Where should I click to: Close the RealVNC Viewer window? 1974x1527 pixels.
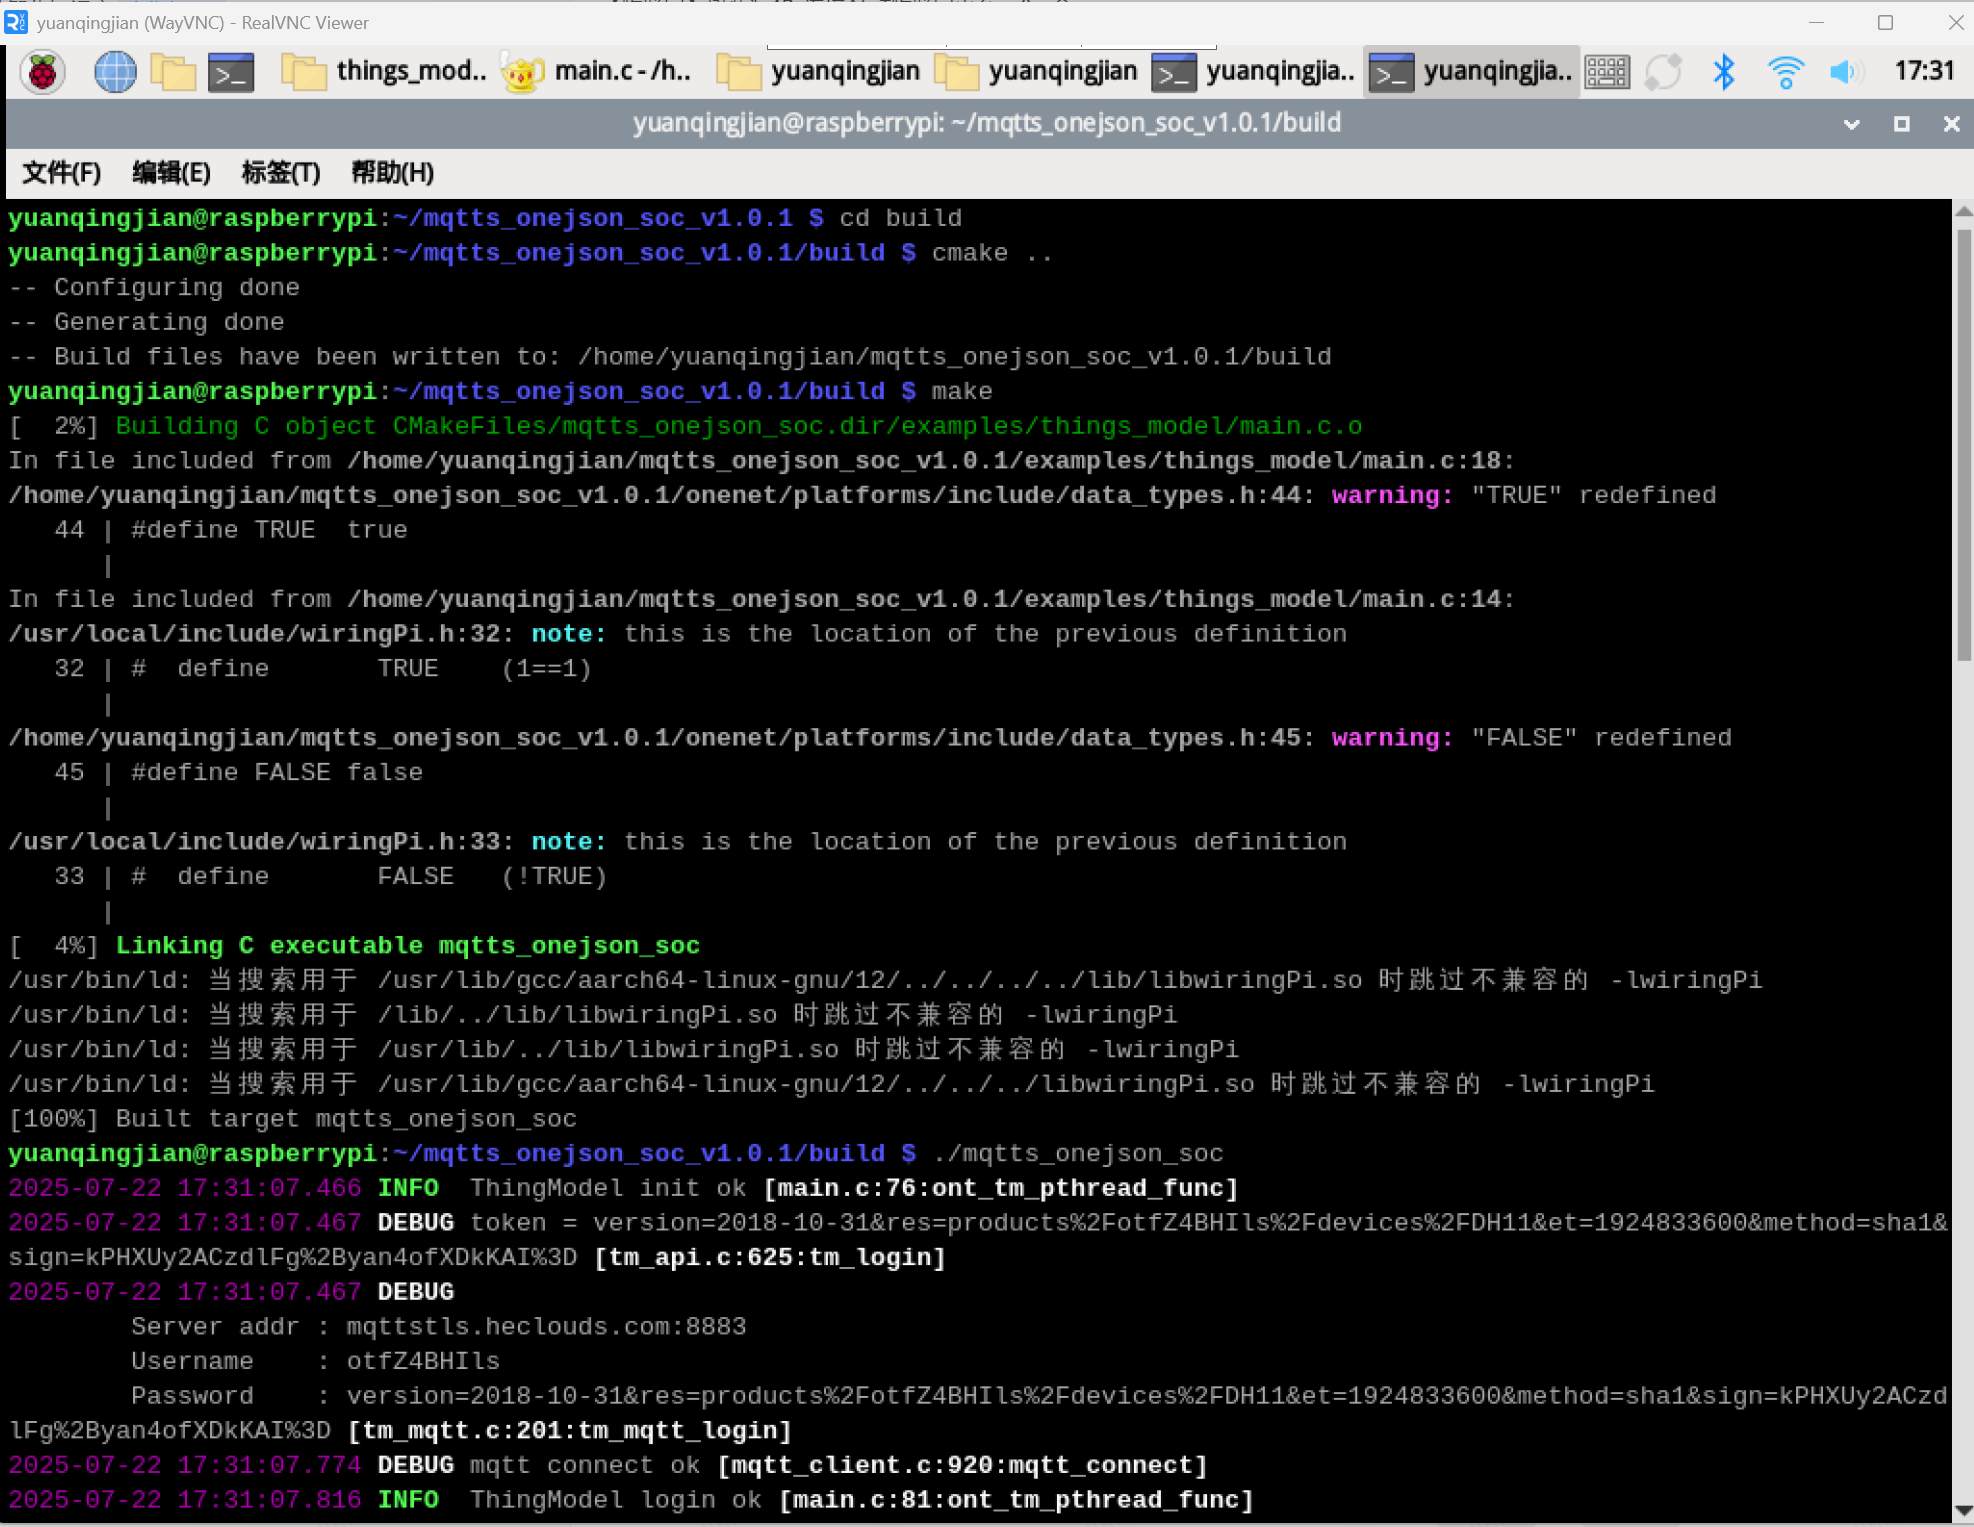(x=1955, y=22)
